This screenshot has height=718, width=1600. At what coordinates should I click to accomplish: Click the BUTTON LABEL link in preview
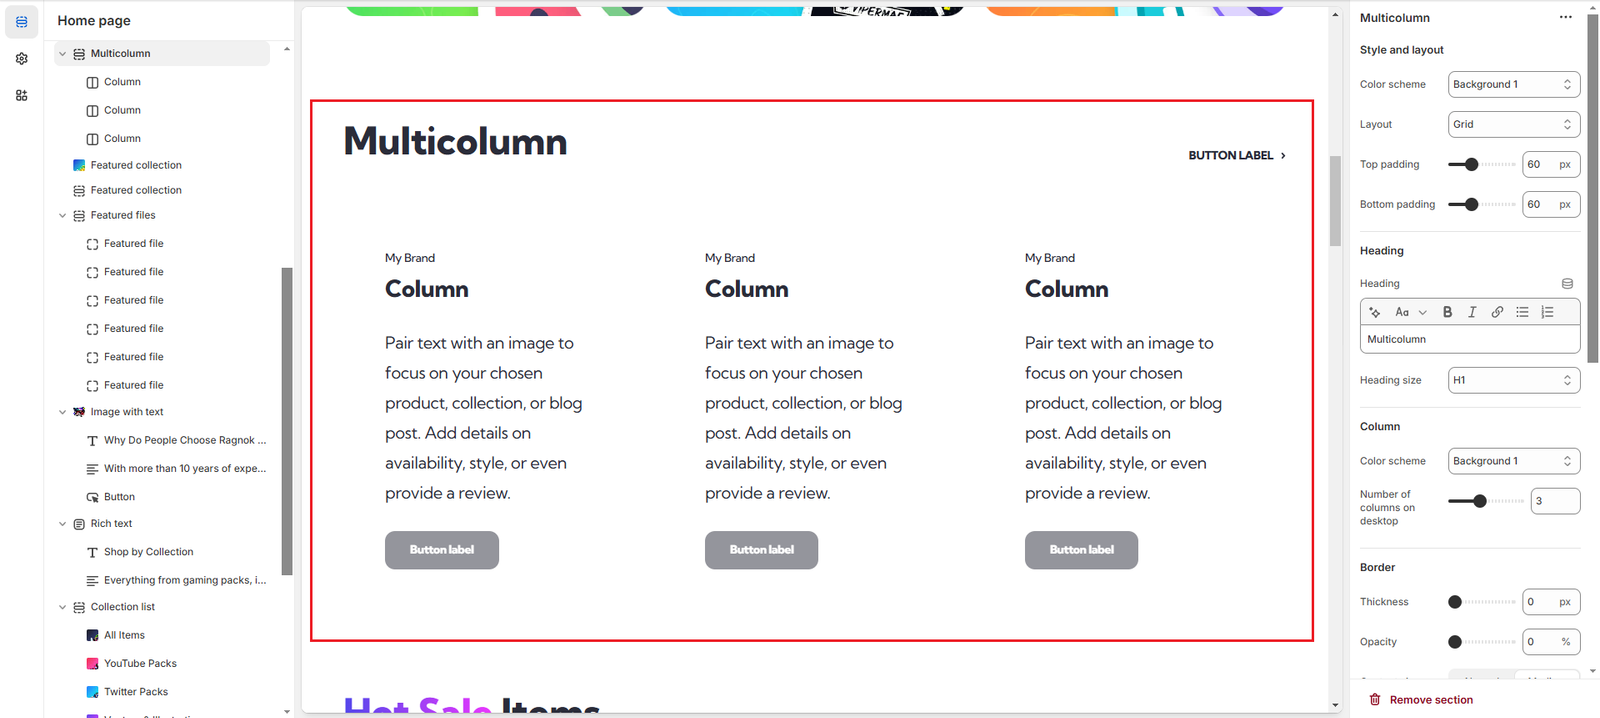tap(1237, 156)
